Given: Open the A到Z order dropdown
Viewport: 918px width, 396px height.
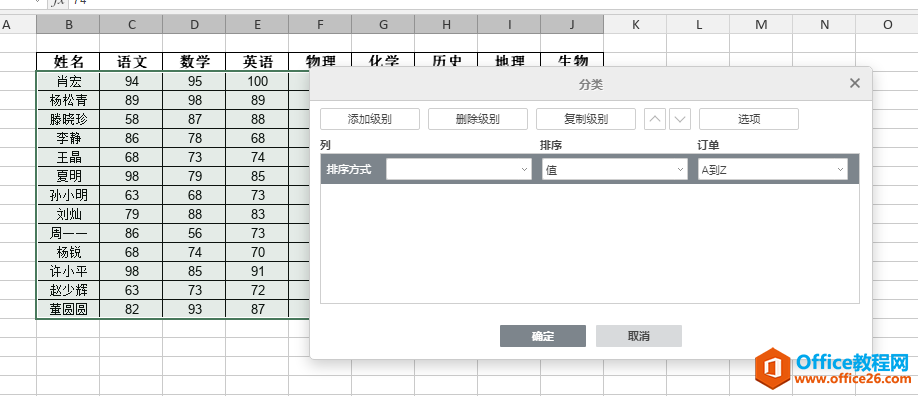Looking at the screenshot, I should click(x=773, y=170).
